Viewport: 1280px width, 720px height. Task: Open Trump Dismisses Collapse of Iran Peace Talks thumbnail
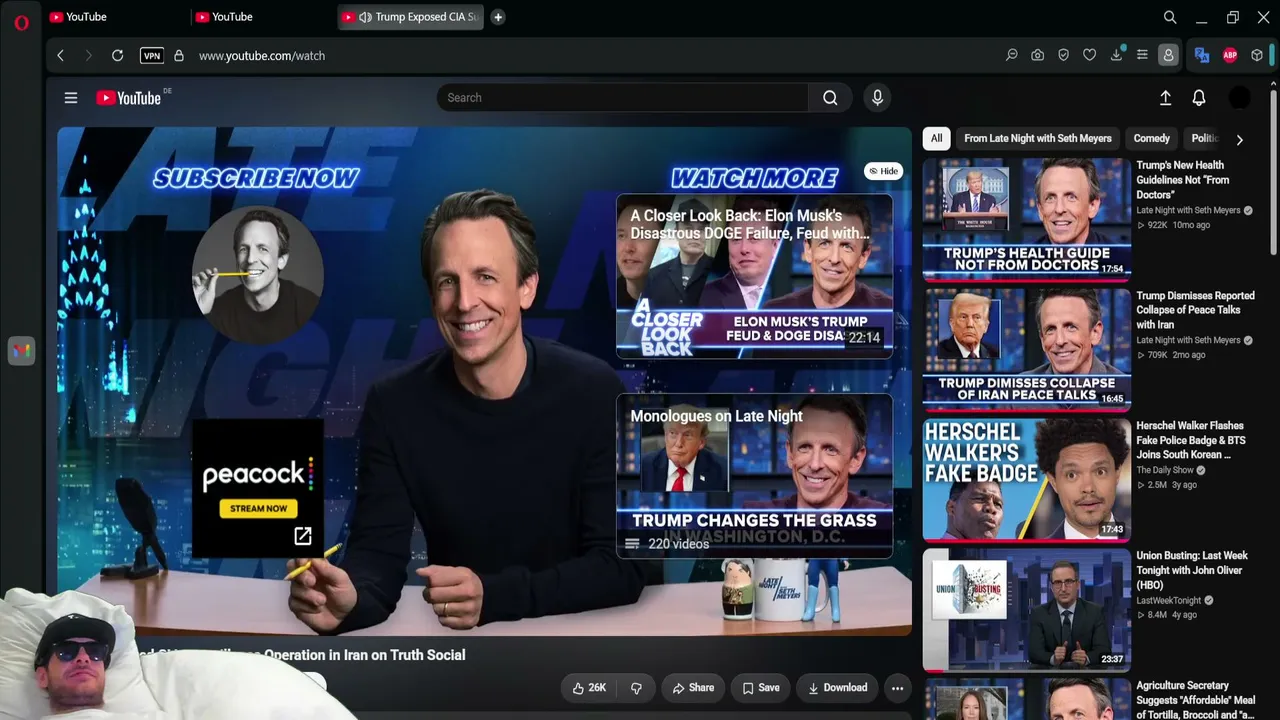1027,348
